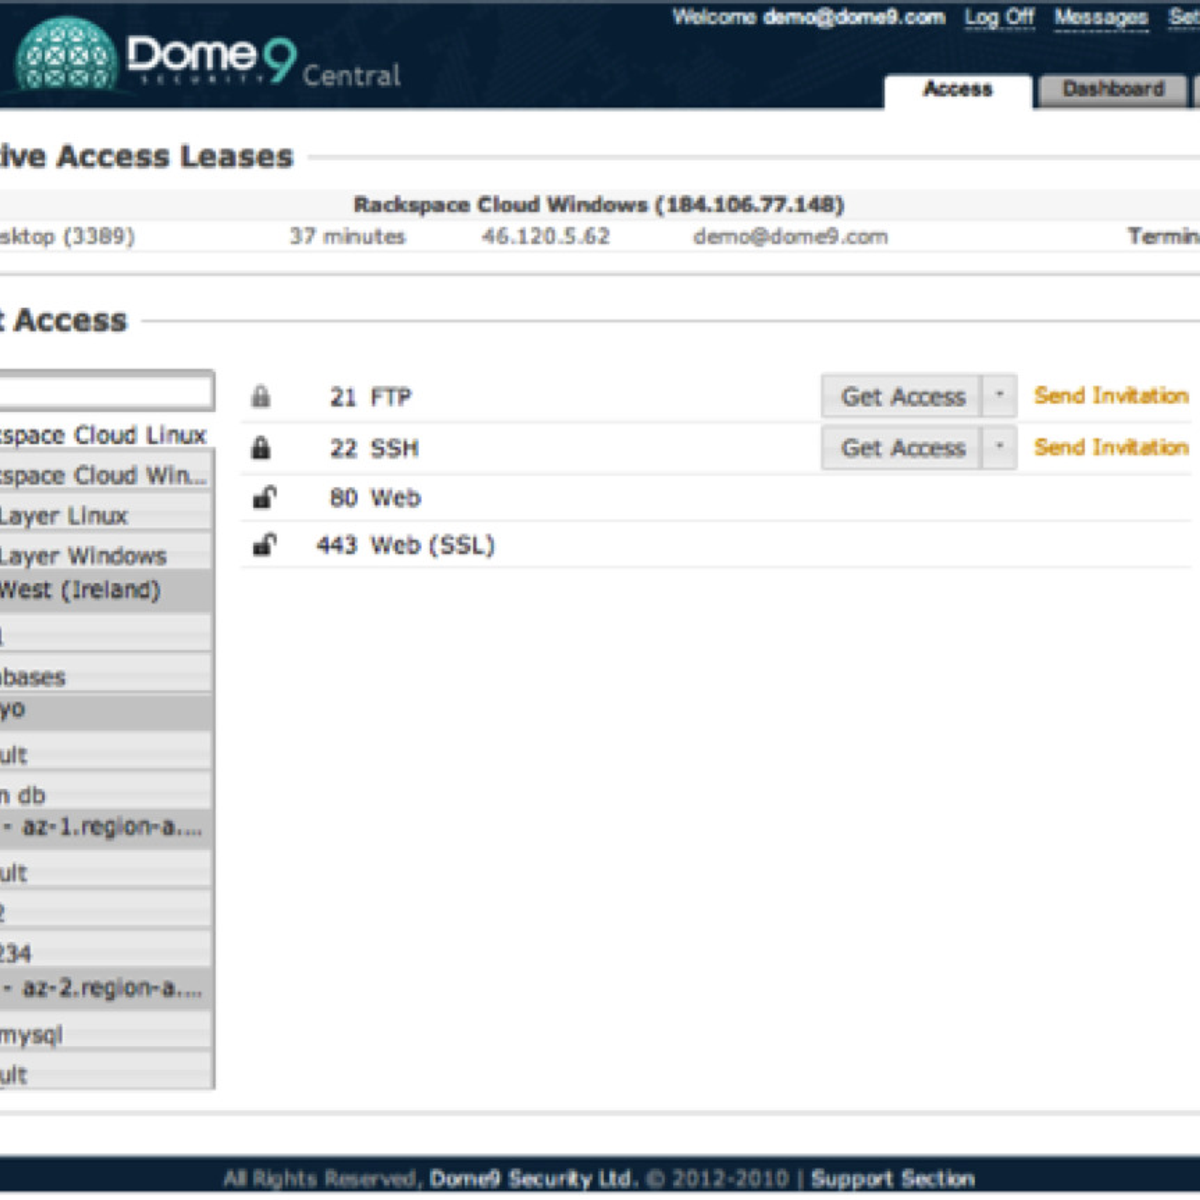Viewport: 1200px width, 1200px height.
Task: Open the Messages link in the header
Action: pos(1101,17)
